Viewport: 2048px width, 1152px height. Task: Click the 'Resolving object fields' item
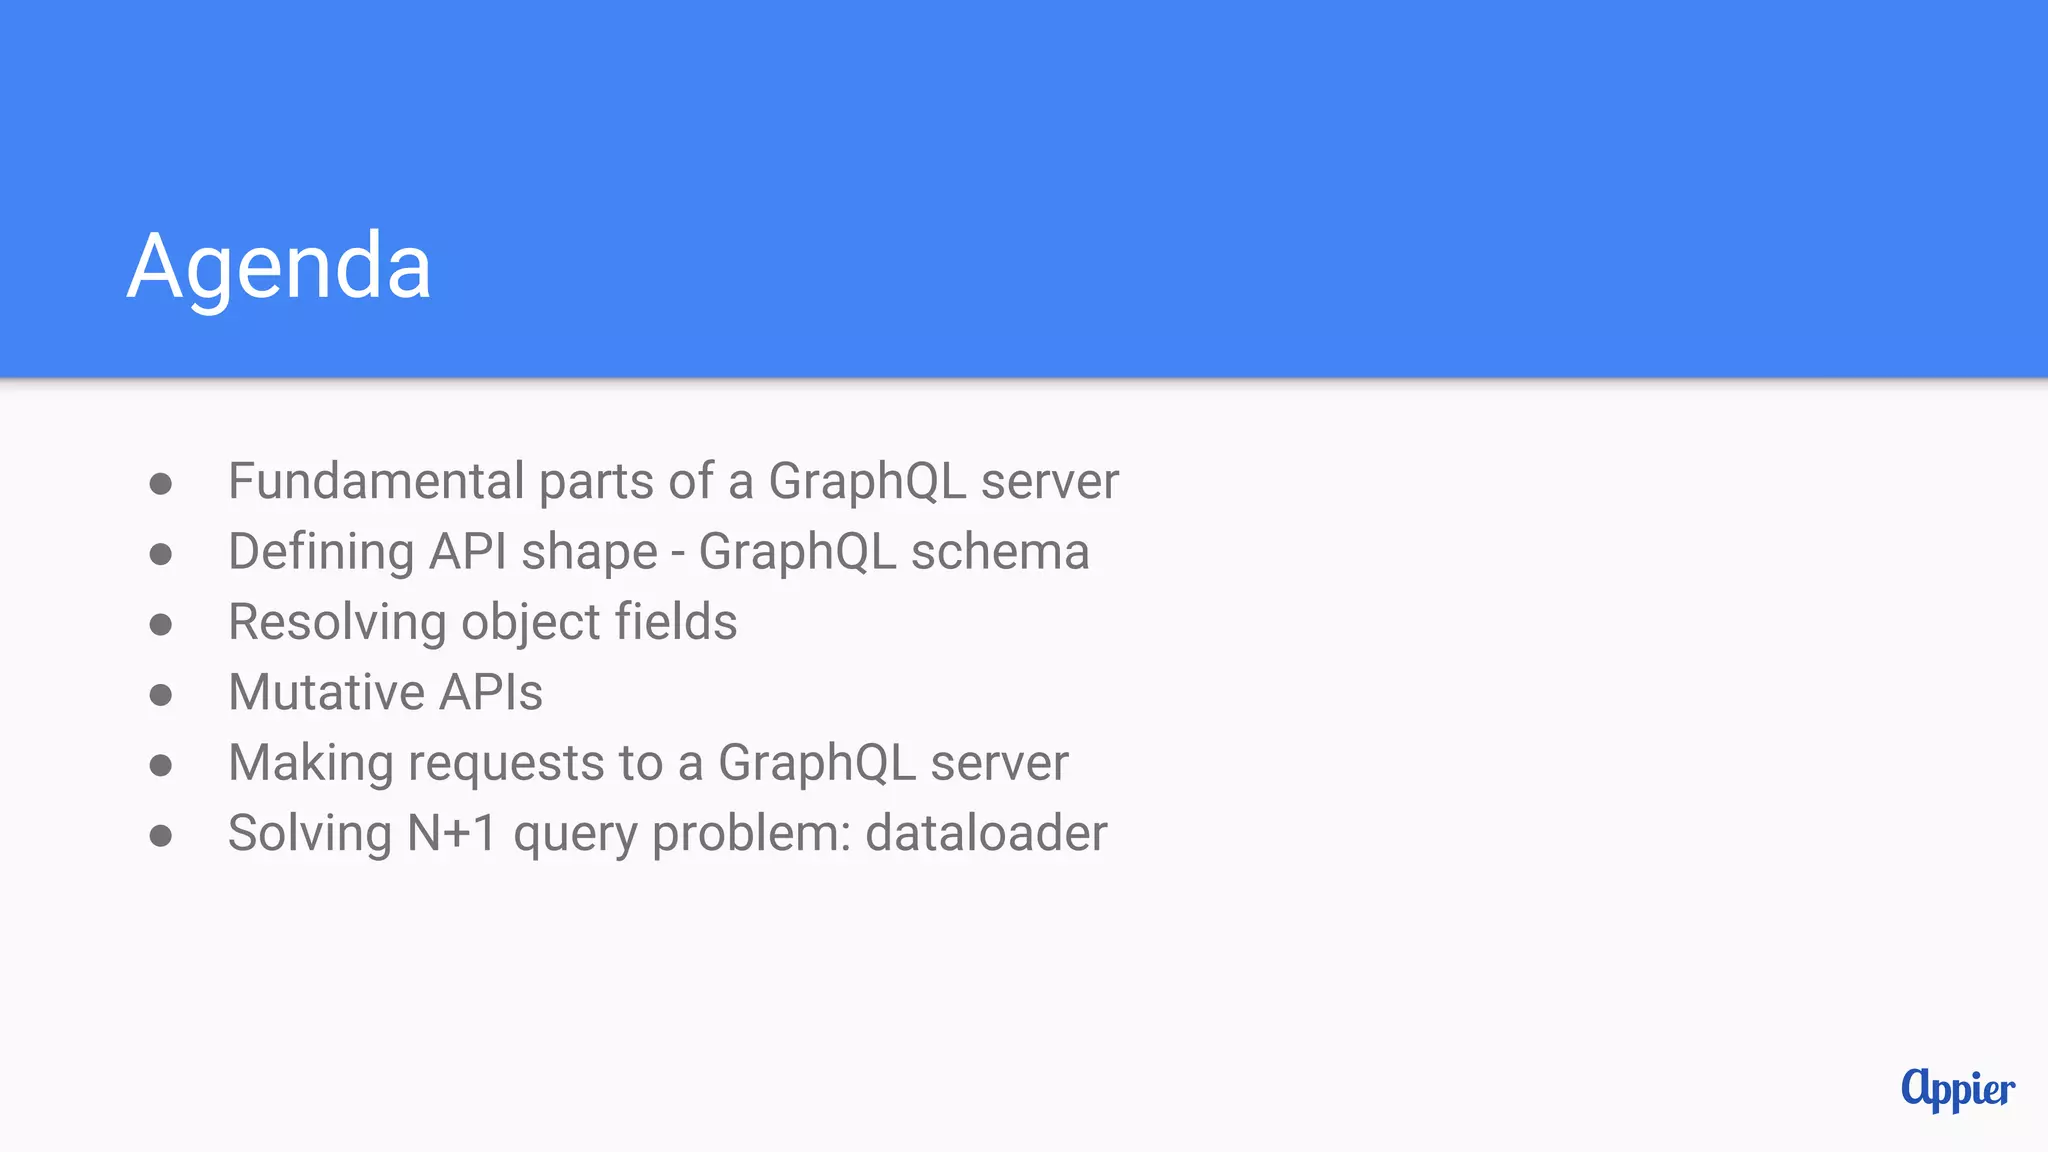coord(482,622)
